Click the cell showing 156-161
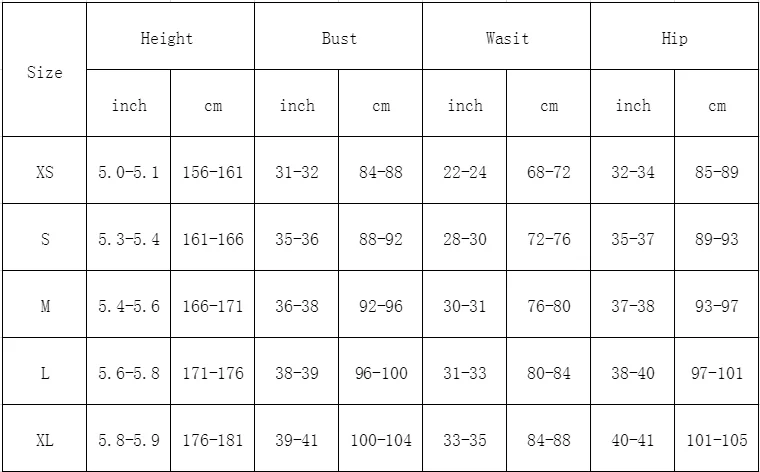This screenshot has height=472, width=760. coord(212,170)
